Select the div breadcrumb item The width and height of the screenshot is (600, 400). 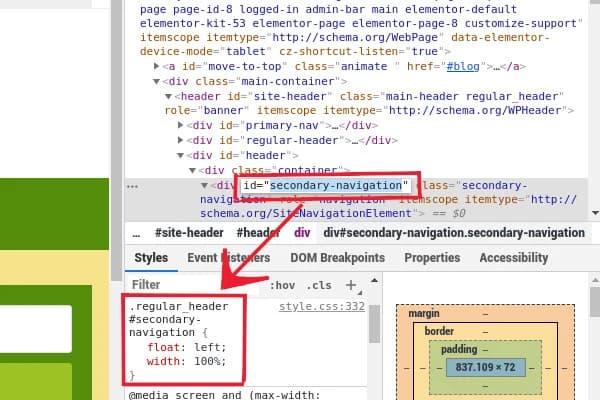[302, 233]
